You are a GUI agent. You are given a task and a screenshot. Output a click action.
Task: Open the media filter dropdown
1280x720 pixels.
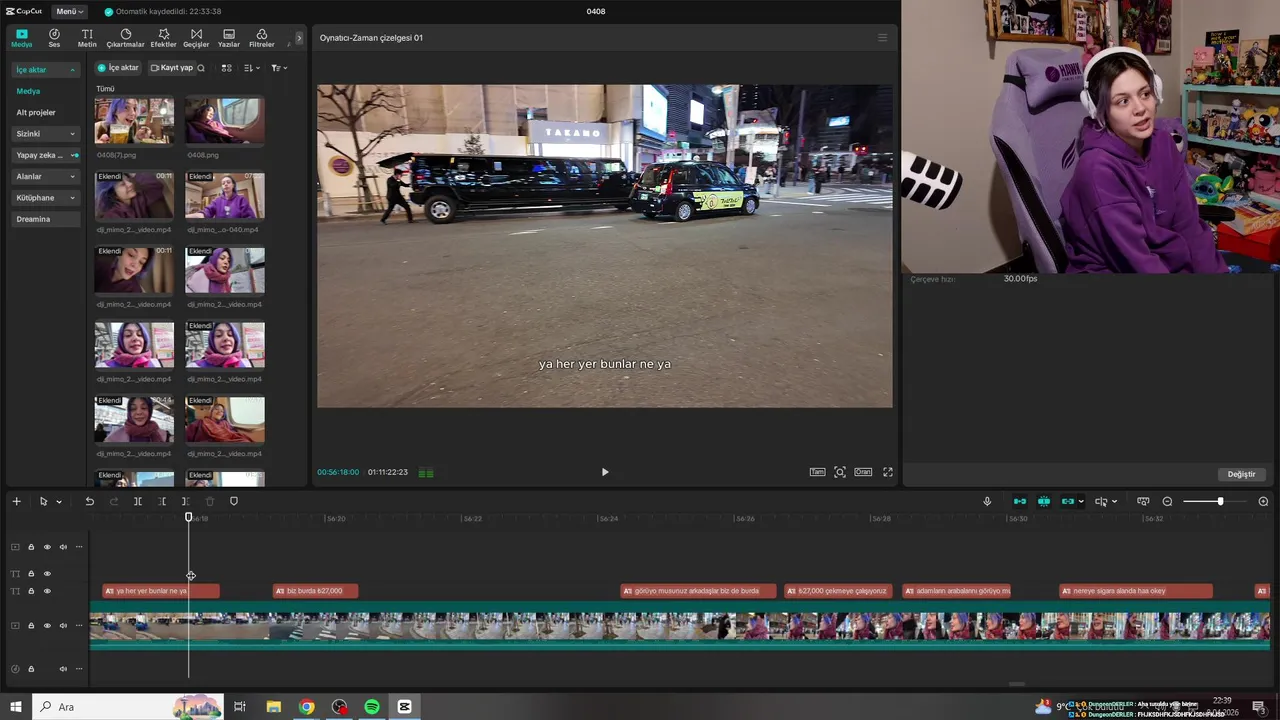[279, 68]
